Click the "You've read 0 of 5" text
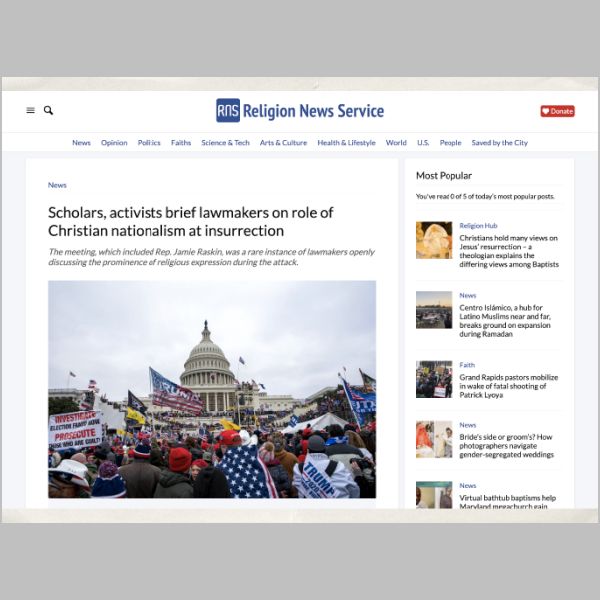Viewport: 600px width, 600px height. (x=485, y=196)
